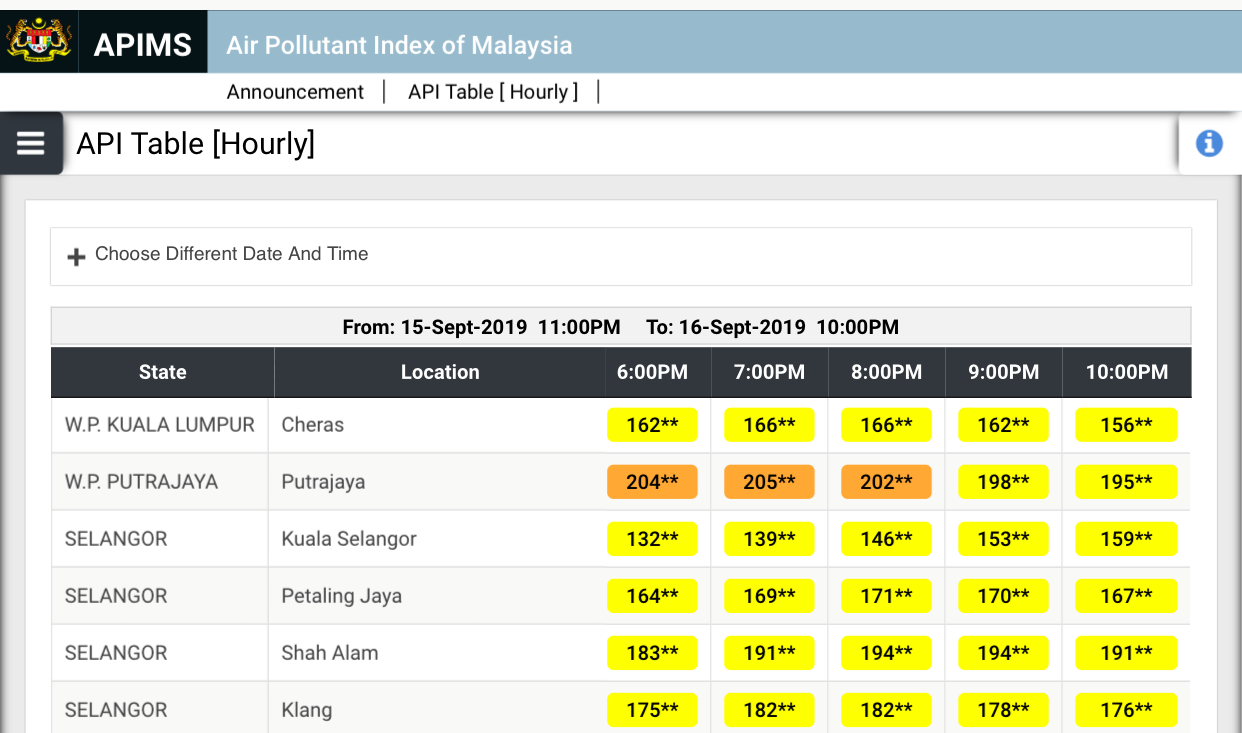Viewport: 1242px width, 733px height.
Task: Click orange 204** Putrajaya reading
Action: click(x=652, y=482)
